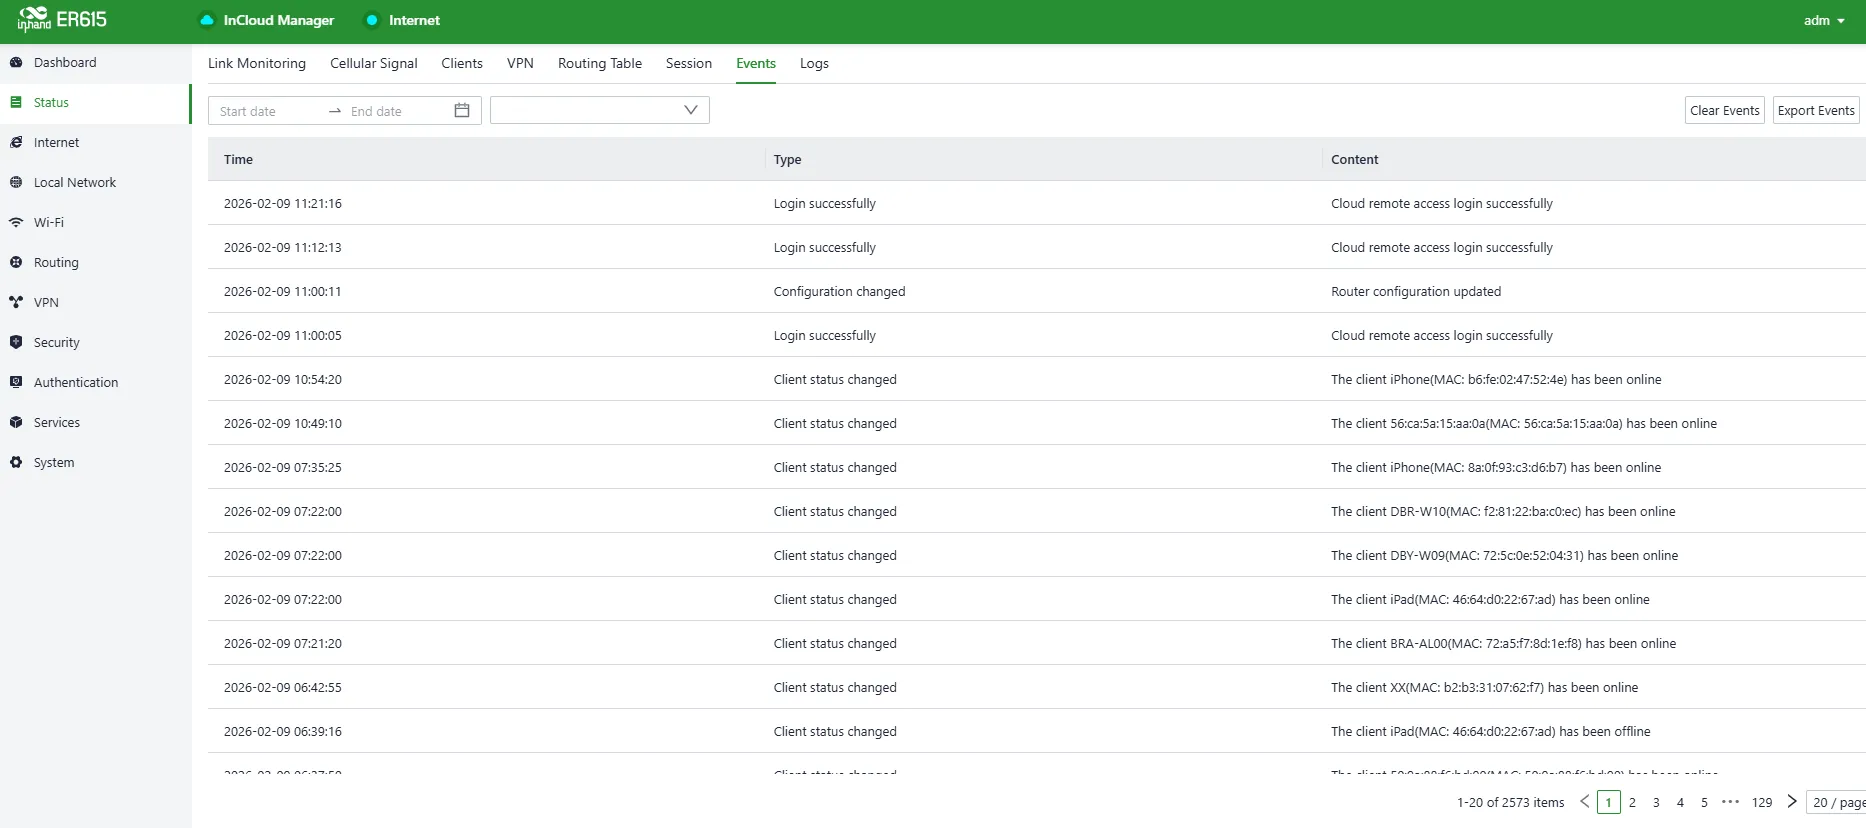1866x828 pixels.
Task: Click the System gear icon
Action: (x=16, y=462)
